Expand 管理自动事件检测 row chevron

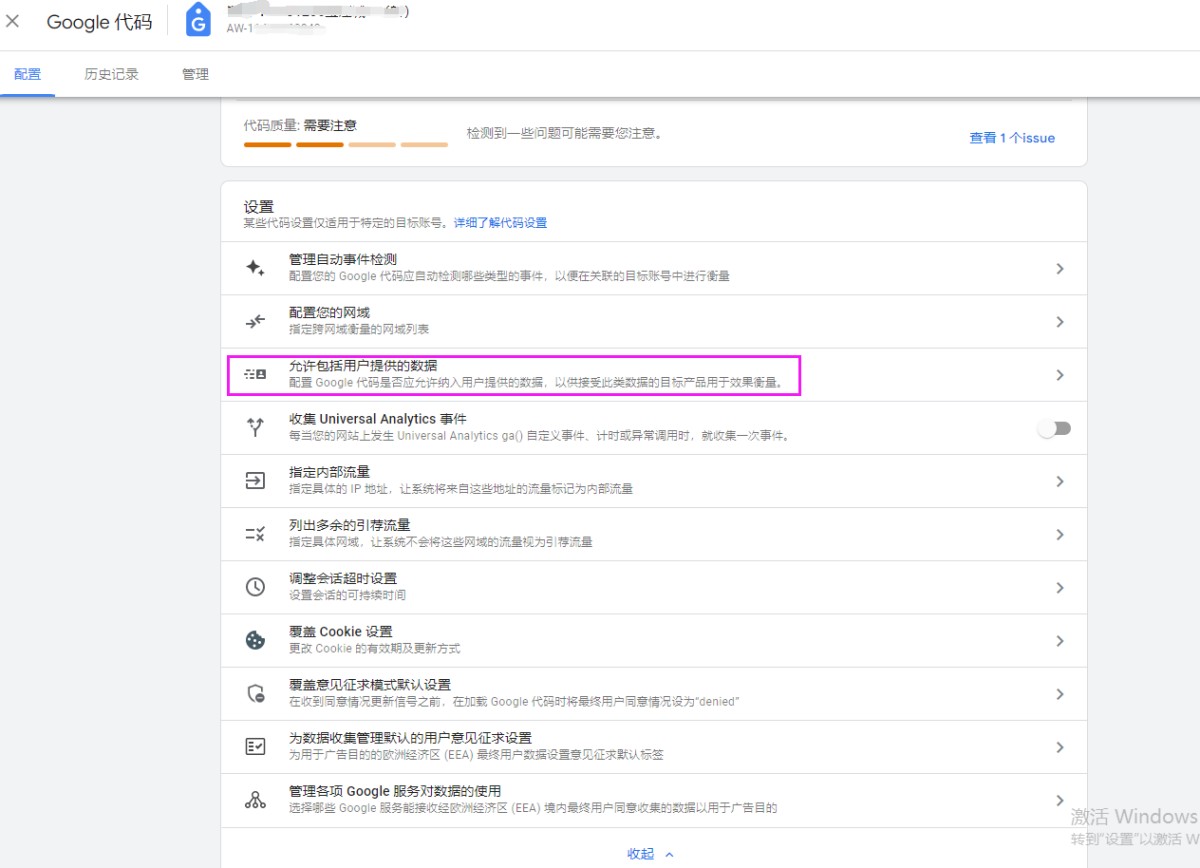pyautogui.click(x=1060, y=268)
